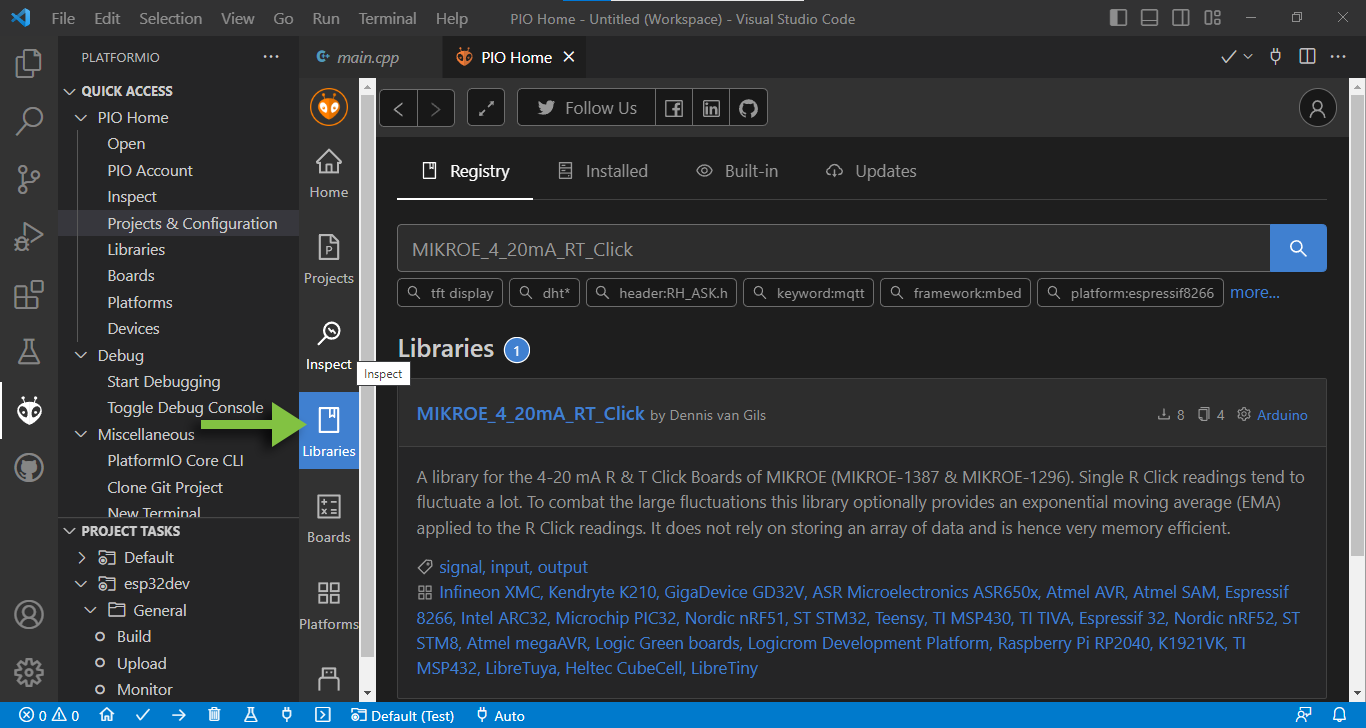The width and height of the screenshot is (1366, 728).
Task: Open PlatformIO GitHub icon in header
Action: point(749,108)
